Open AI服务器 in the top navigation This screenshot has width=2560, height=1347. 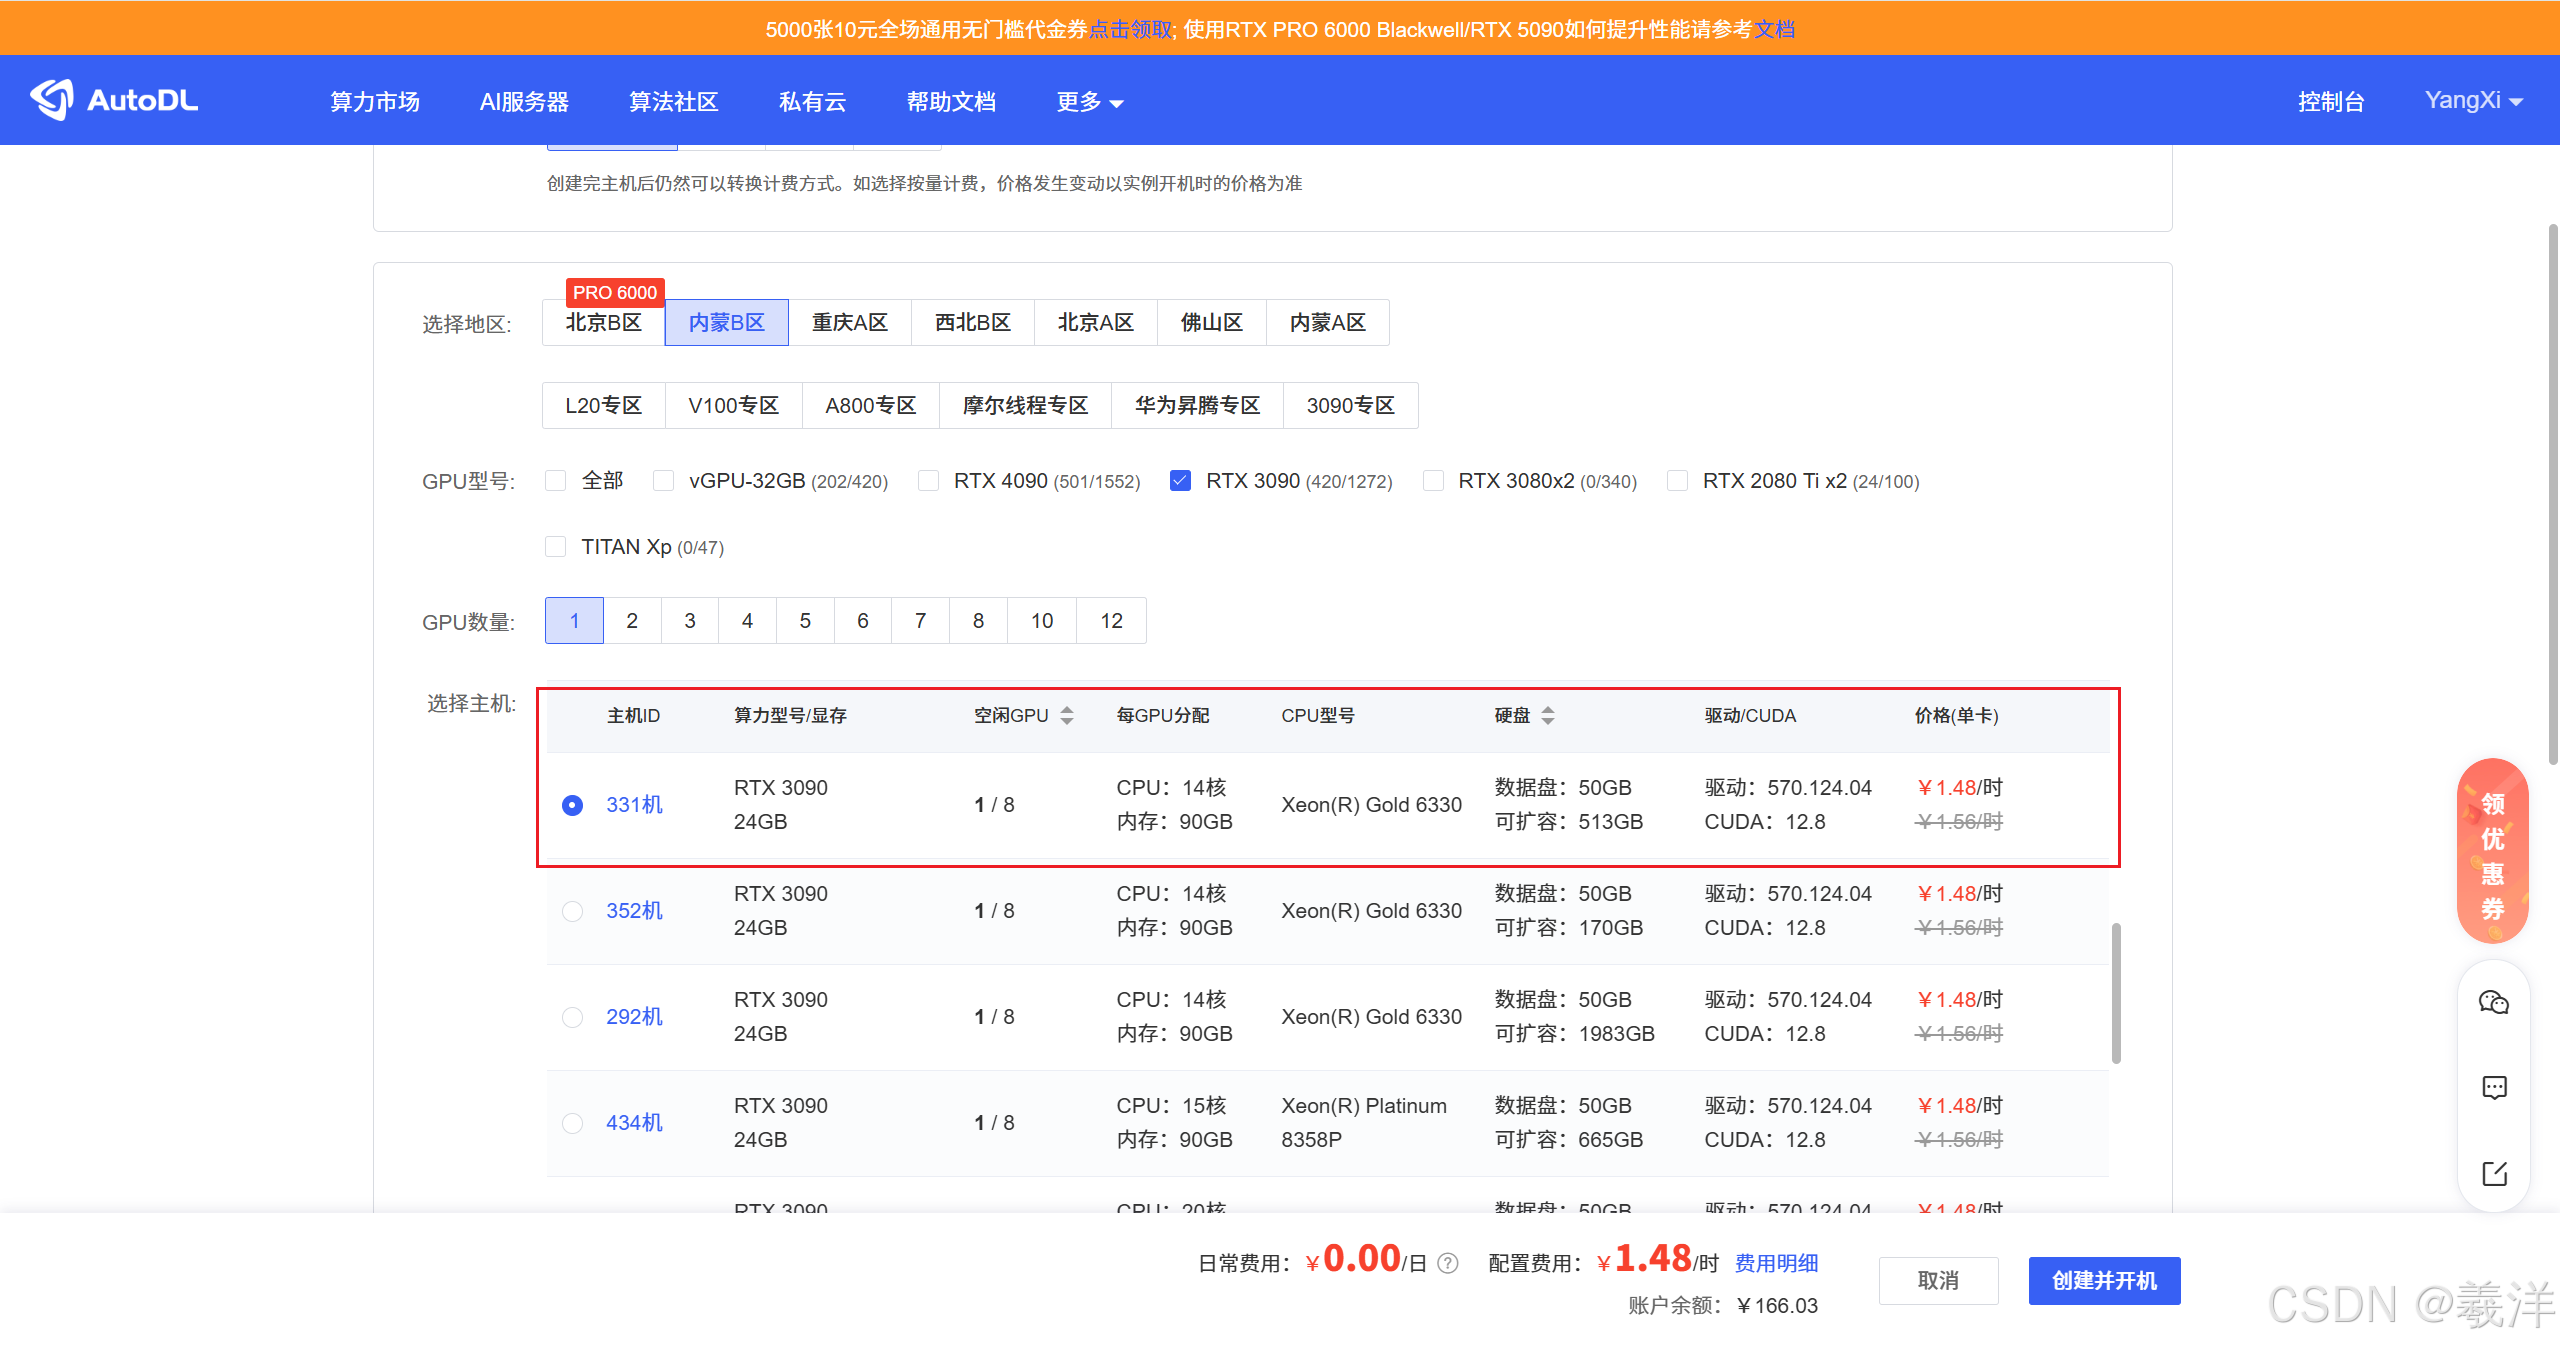click(x=524, y=102)
